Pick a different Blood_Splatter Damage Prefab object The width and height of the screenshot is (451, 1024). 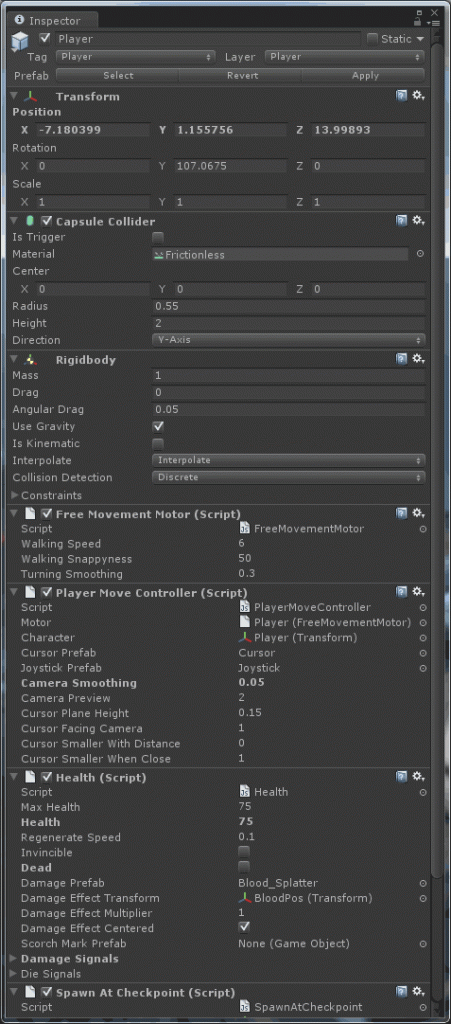click(423, 883)
